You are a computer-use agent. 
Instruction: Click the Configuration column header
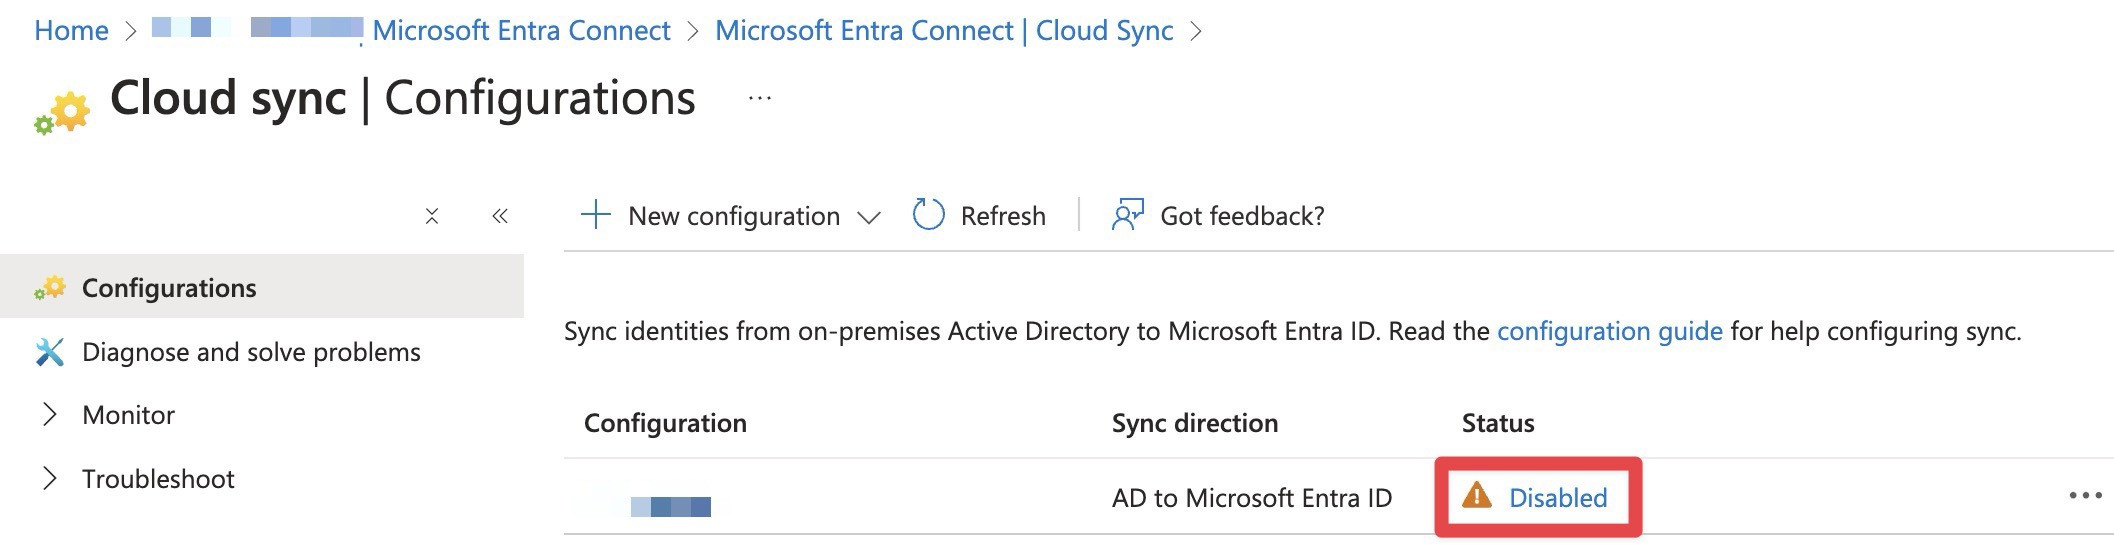(x=665, y=423)
